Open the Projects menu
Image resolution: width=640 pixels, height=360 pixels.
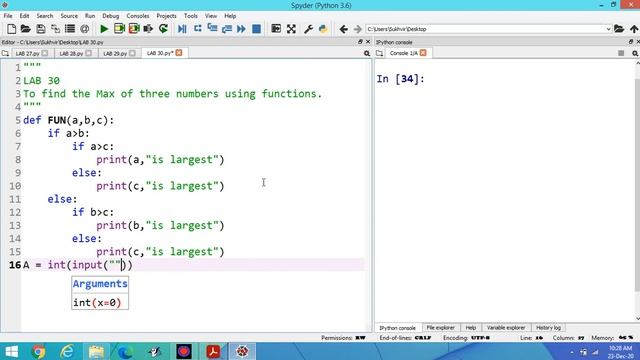167,16
